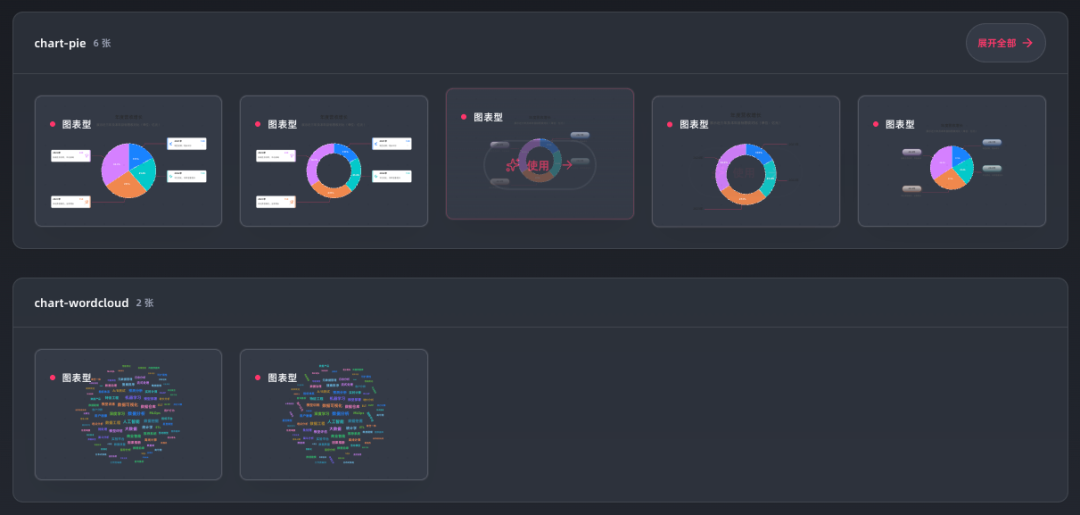Image resolution: width=1080 pixels, height=515 pixels.
Task: Click the 展开全部 button for chart-pie
Action: (x=1005, y=43)
